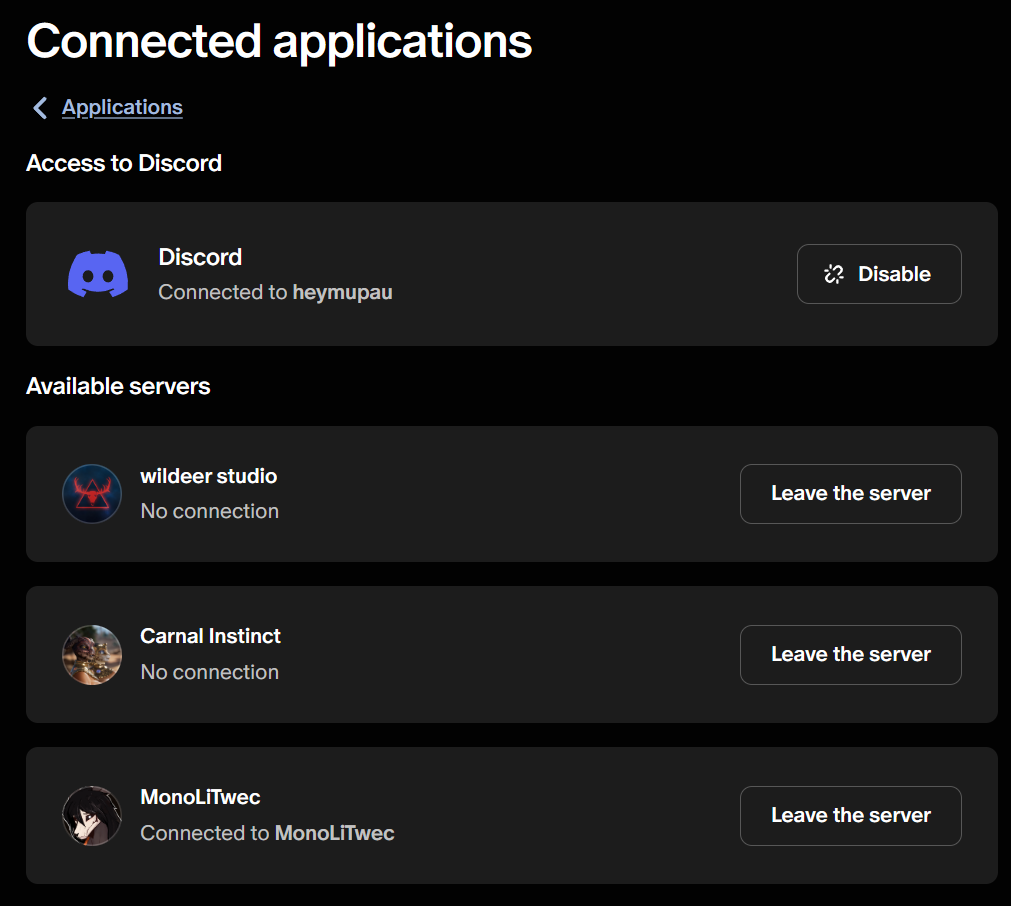Viewport: 1011px width, 906px height.
Task: Click 'No connection' under wildeer studio
Action: (210, 511)
